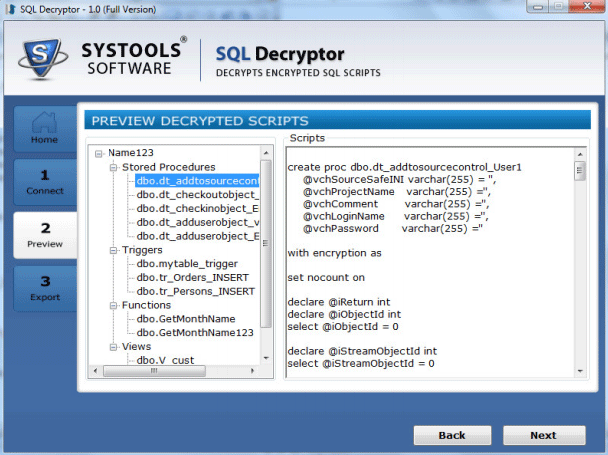Click the Functions label in tree
Viewport: 608px width, 455px height.
pyautogui.click(x=146, y=305)
